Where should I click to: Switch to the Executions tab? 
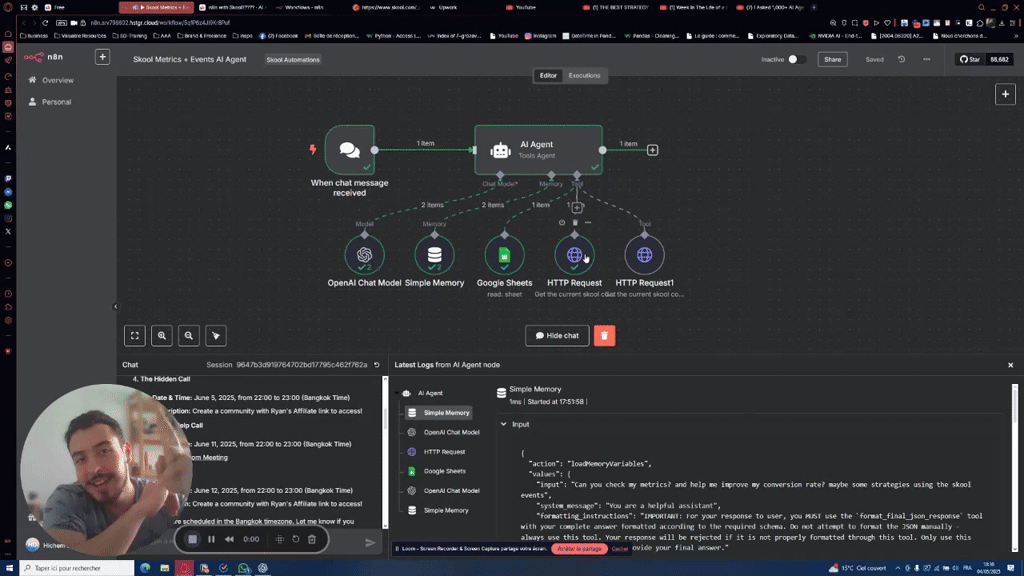(584, 76)
